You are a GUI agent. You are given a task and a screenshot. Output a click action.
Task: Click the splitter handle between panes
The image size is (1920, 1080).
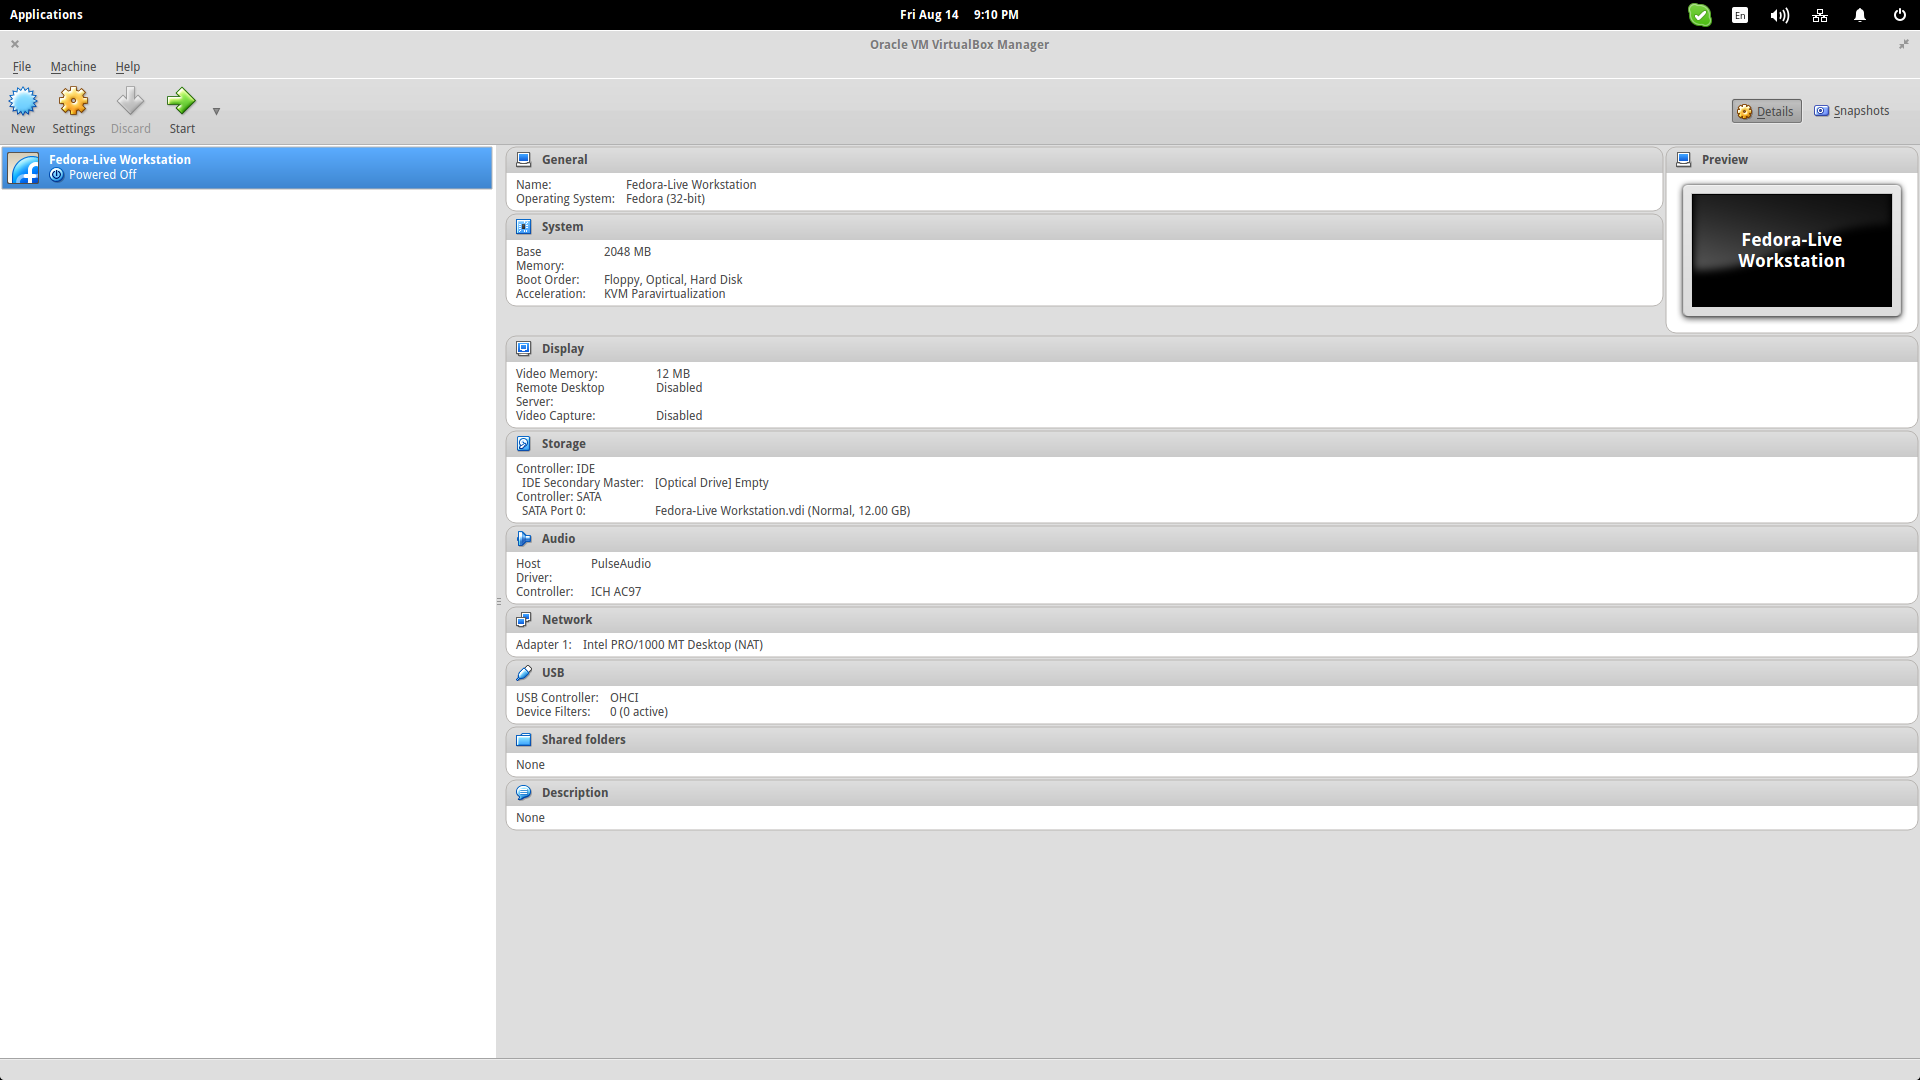coord(499,601)
